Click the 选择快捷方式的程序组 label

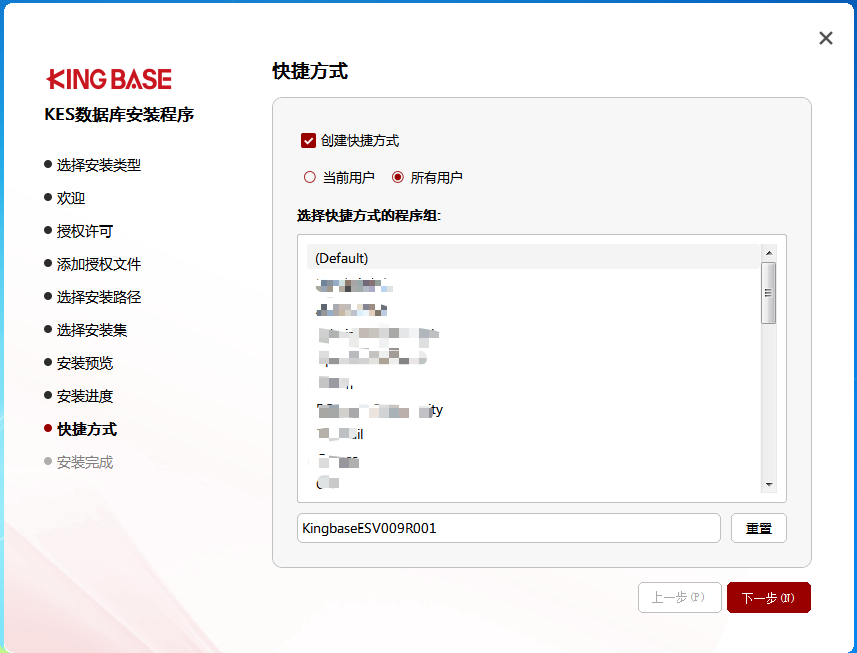(x=369, y=215)
